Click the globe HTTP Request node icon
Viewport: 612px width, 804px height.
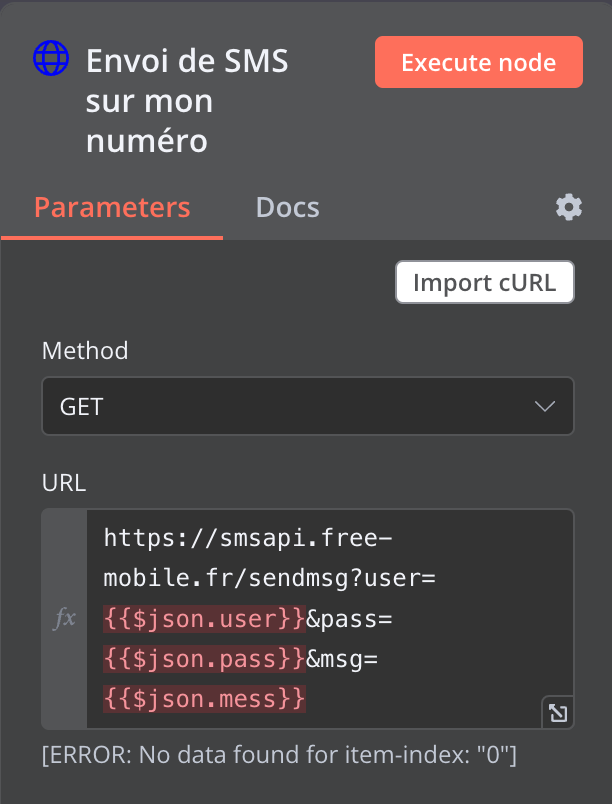50,60
